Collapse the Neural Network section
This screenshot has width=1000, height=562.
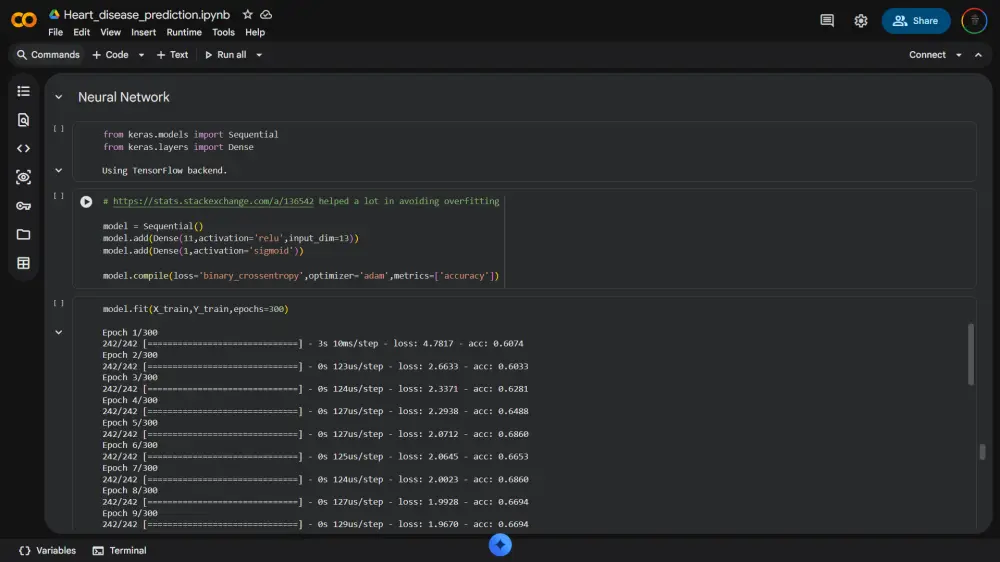tap(59, 97)
